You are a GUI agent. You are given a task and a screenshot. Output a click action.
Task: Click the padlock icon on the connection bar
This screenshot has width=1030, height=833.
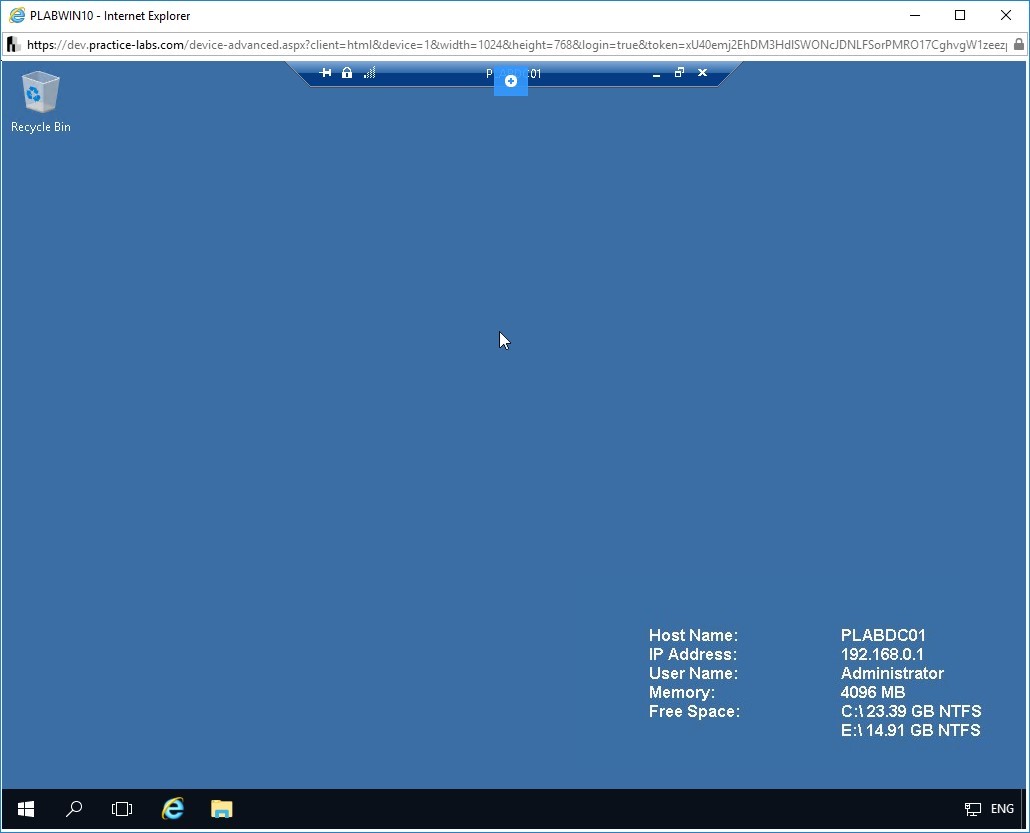point(347,73)
